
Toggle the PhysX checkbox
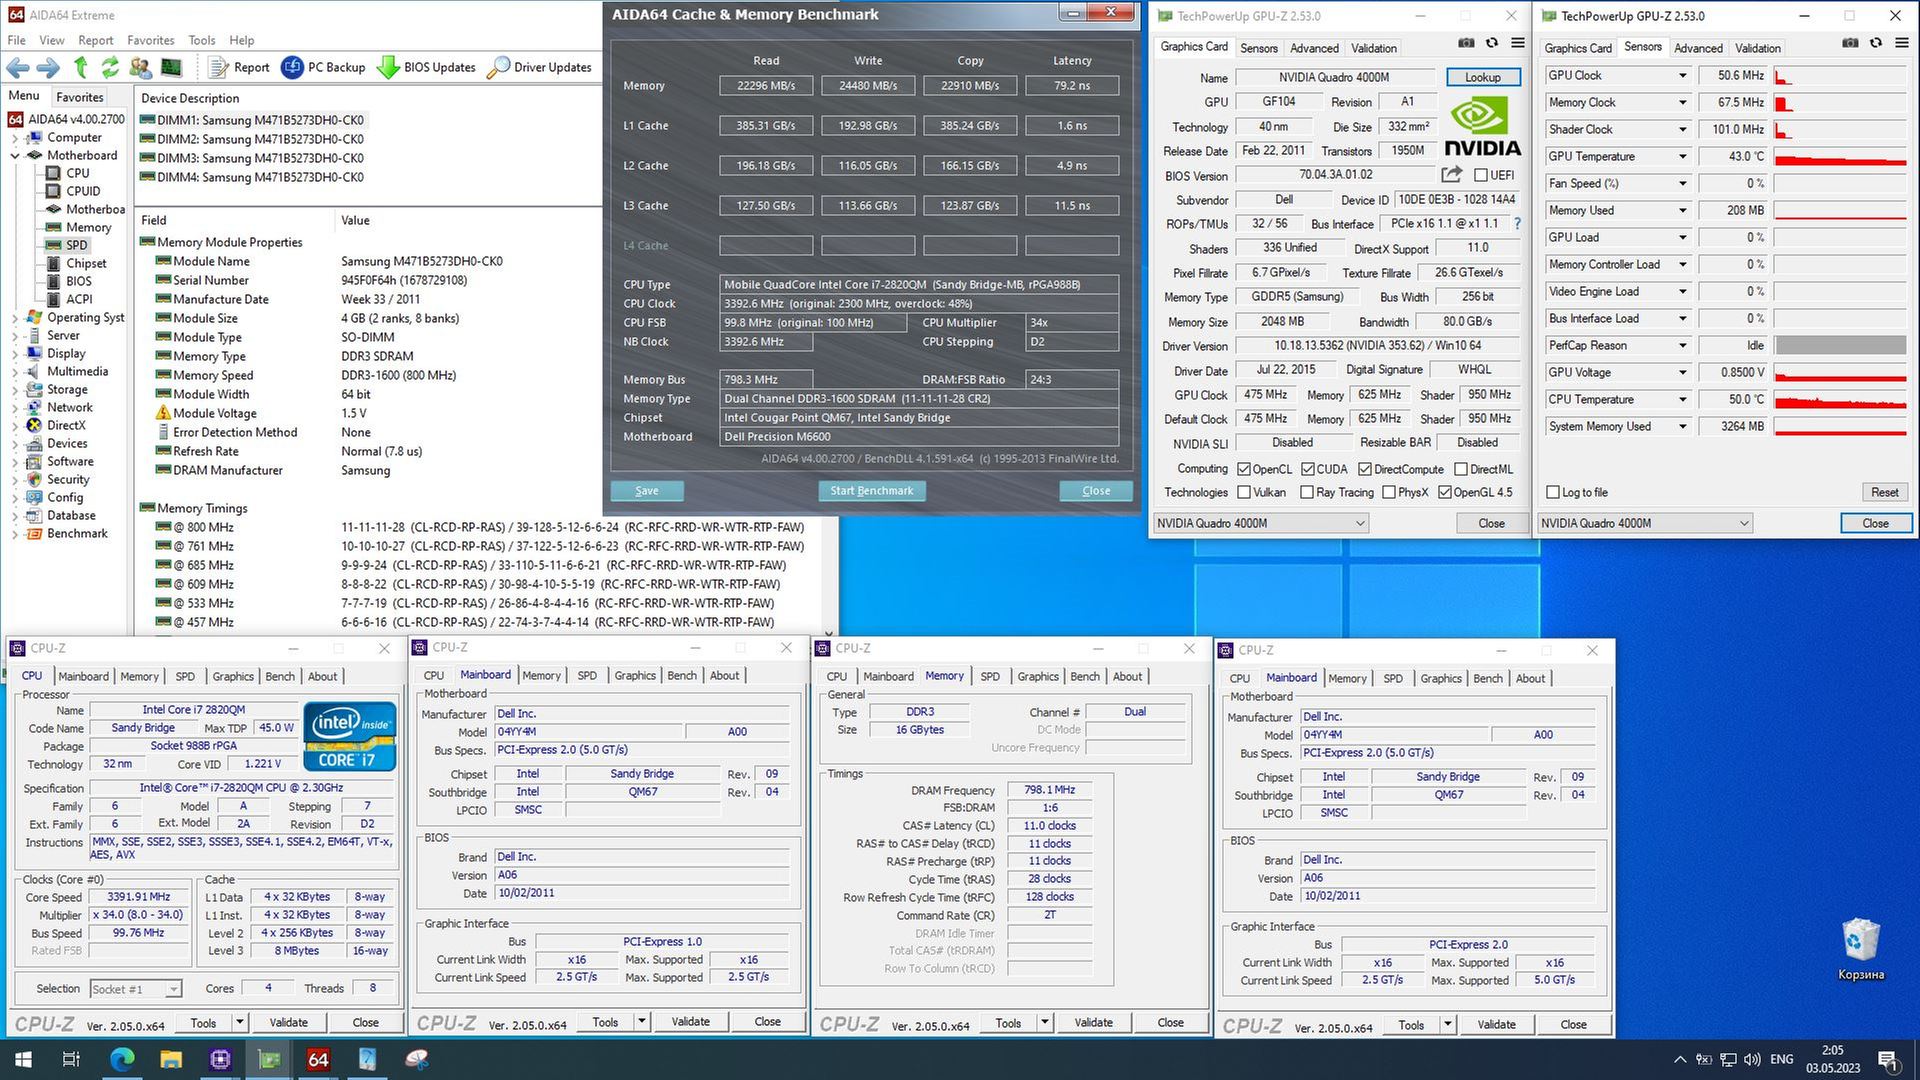tap(1389, 492)
